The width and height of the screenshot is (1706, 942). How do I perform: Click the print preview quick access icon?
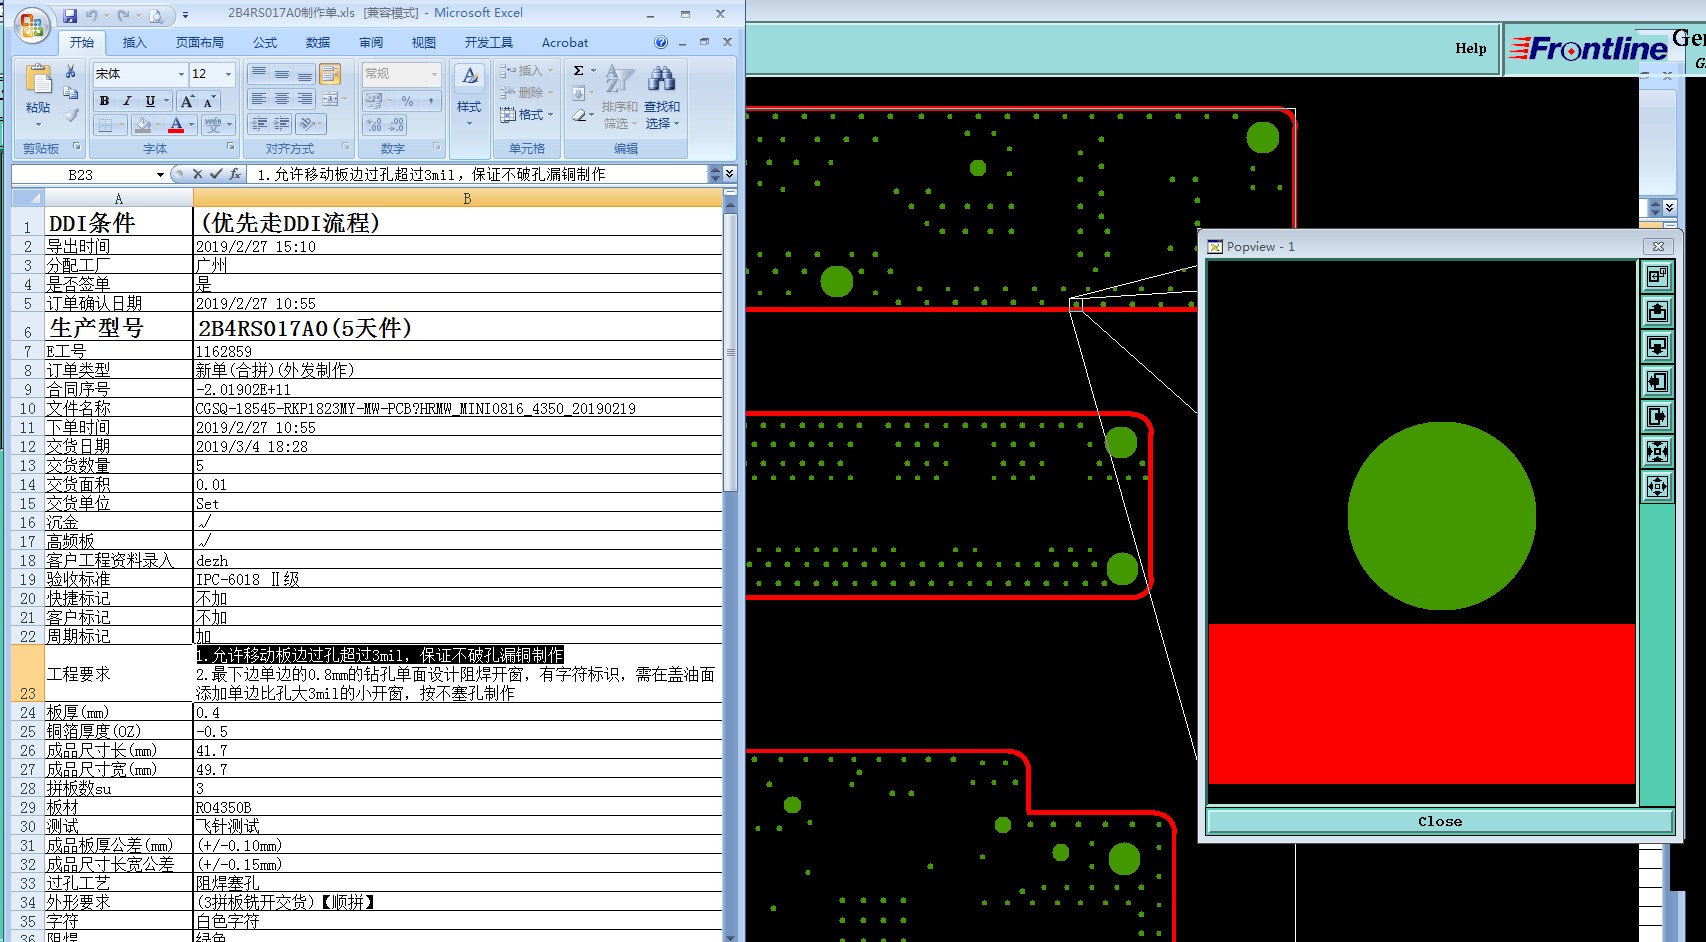coord(156,16)
